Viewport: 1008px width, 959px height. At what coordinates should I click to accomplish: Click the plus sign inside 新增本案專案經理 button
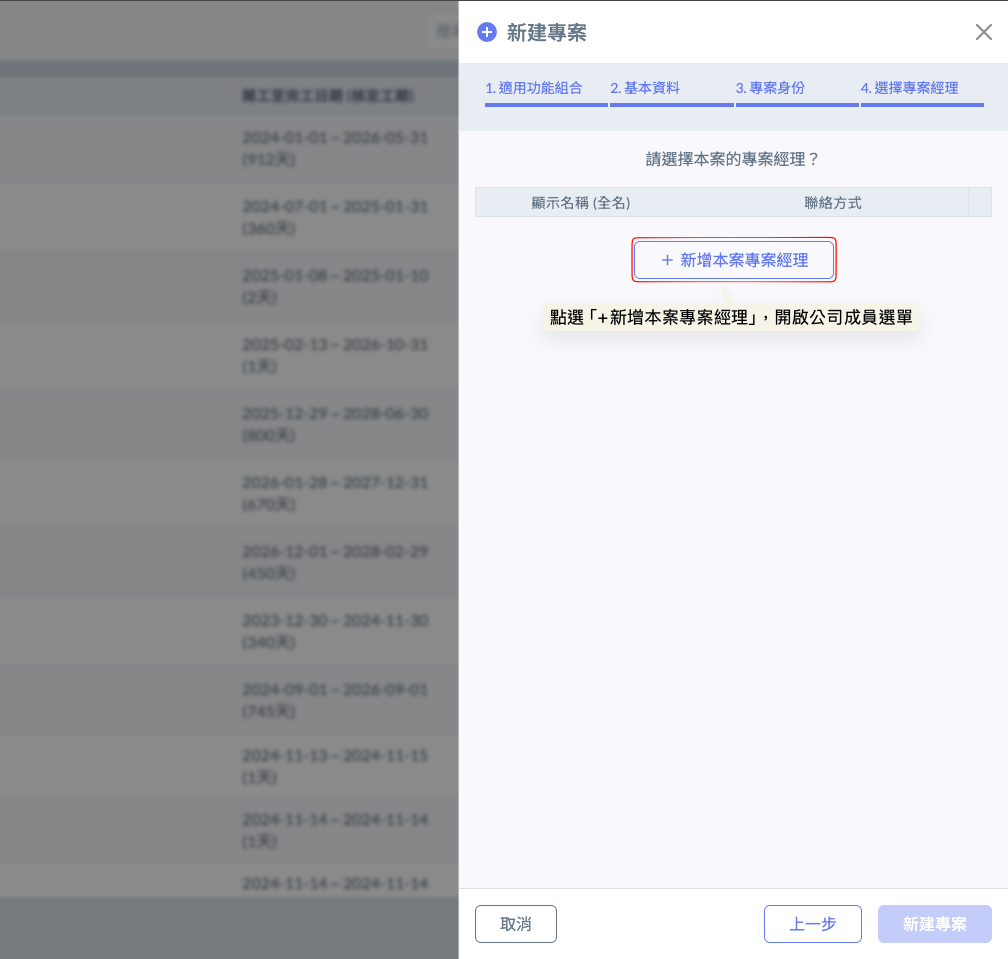[x=667, y=260]
